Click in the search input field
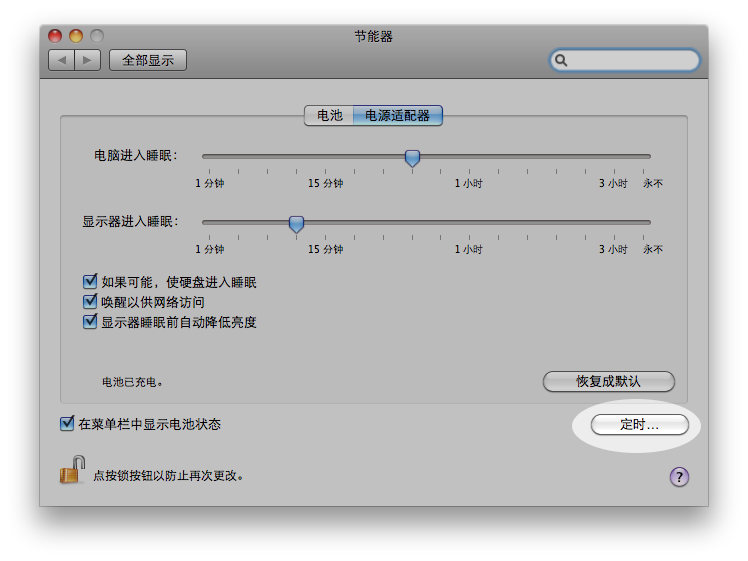748x561 pixels. 625,60
